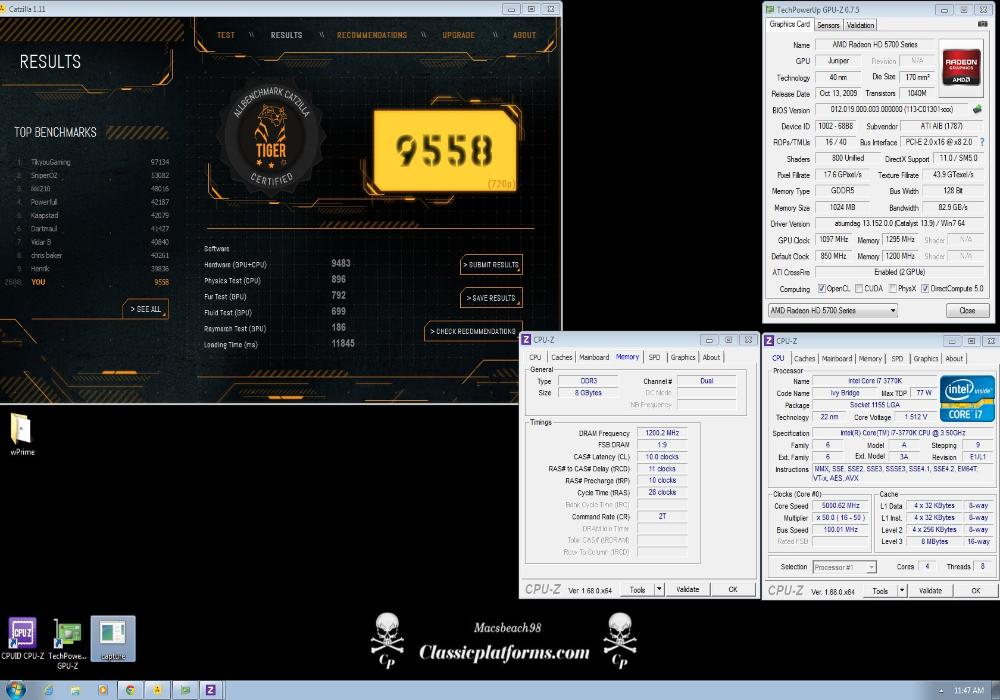Click the Close button in GPU-Z

pyautogui.click(x=967, y=310)
